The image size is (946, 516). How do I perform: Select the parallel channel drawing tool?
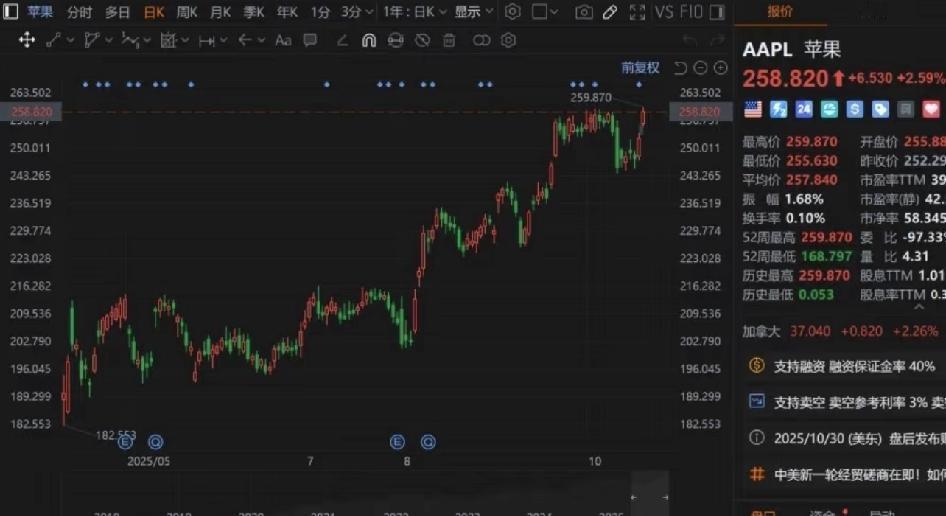coord(91,40)
